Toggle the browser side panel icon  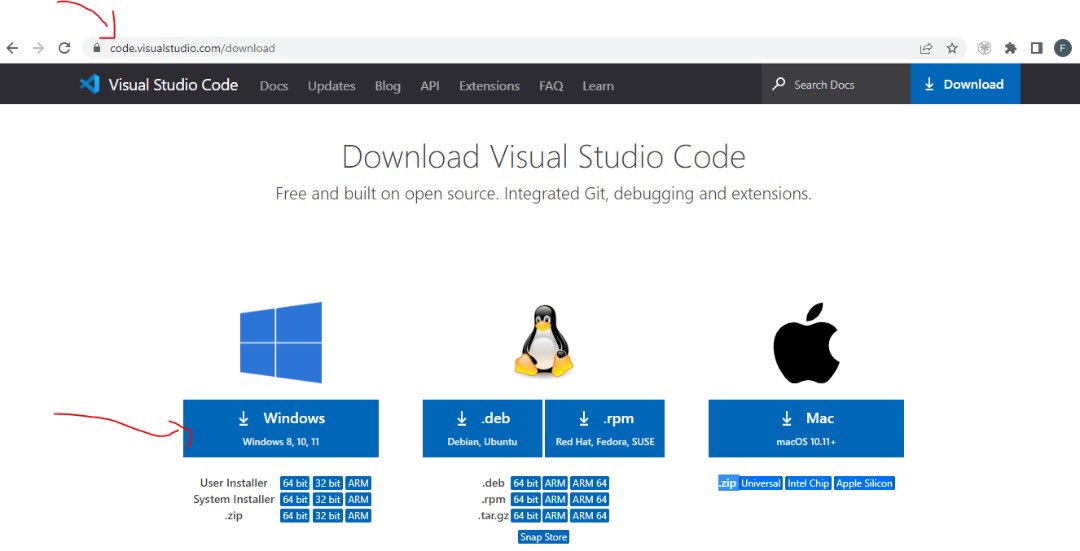tap(1037, 48)
